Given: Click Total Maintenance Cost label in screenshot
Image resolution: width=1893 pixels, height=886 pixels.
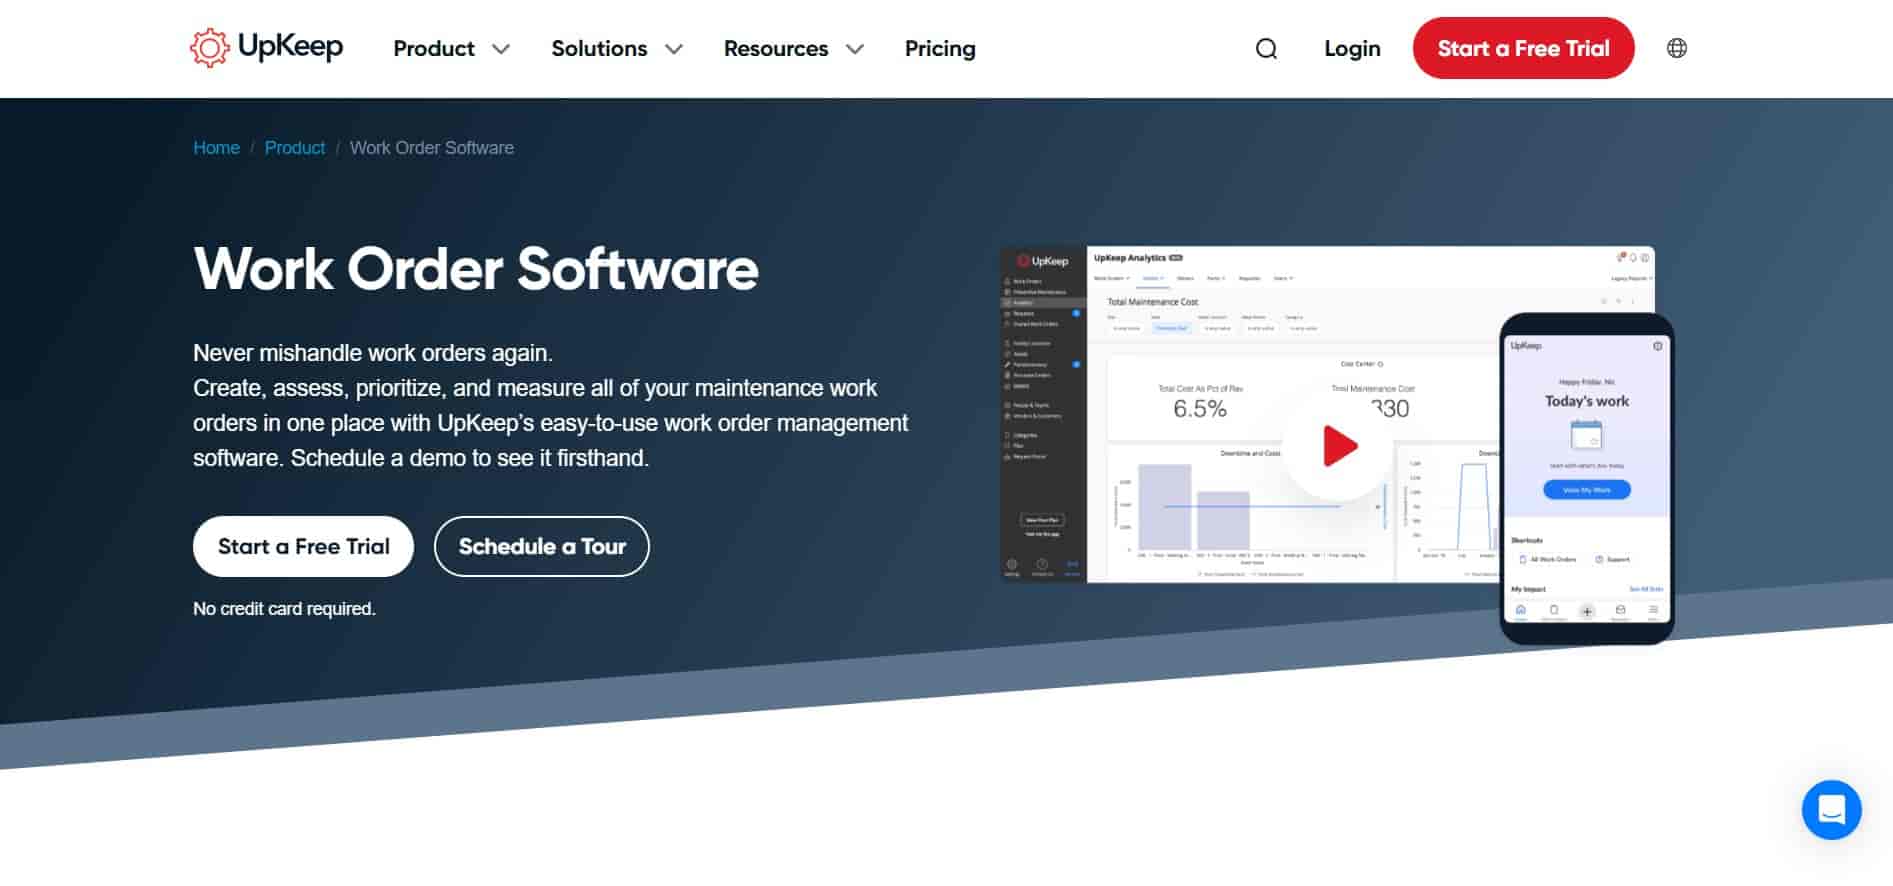Looking at the screenshot, I should coord(1152,302).
